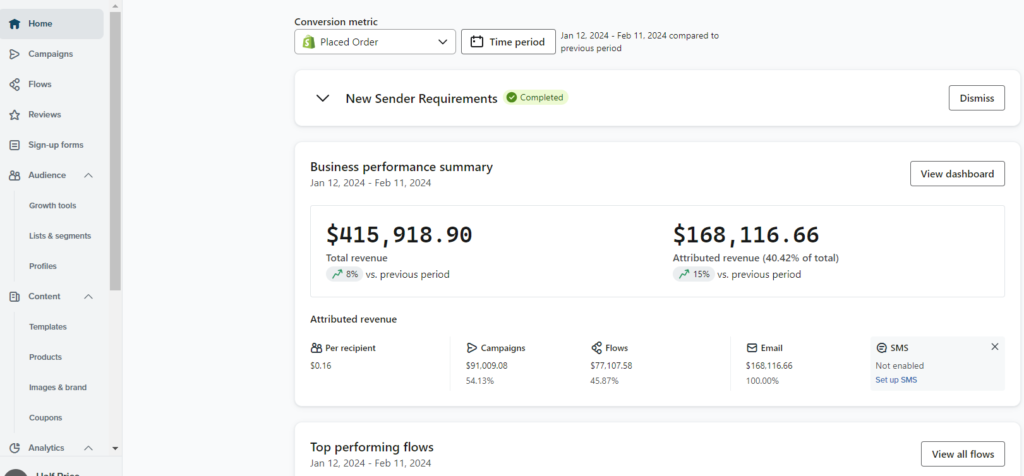The width and height of the screenshot is (1024, 476).
Task: Open the Home icon in sidebar
Action: [14, 24]
